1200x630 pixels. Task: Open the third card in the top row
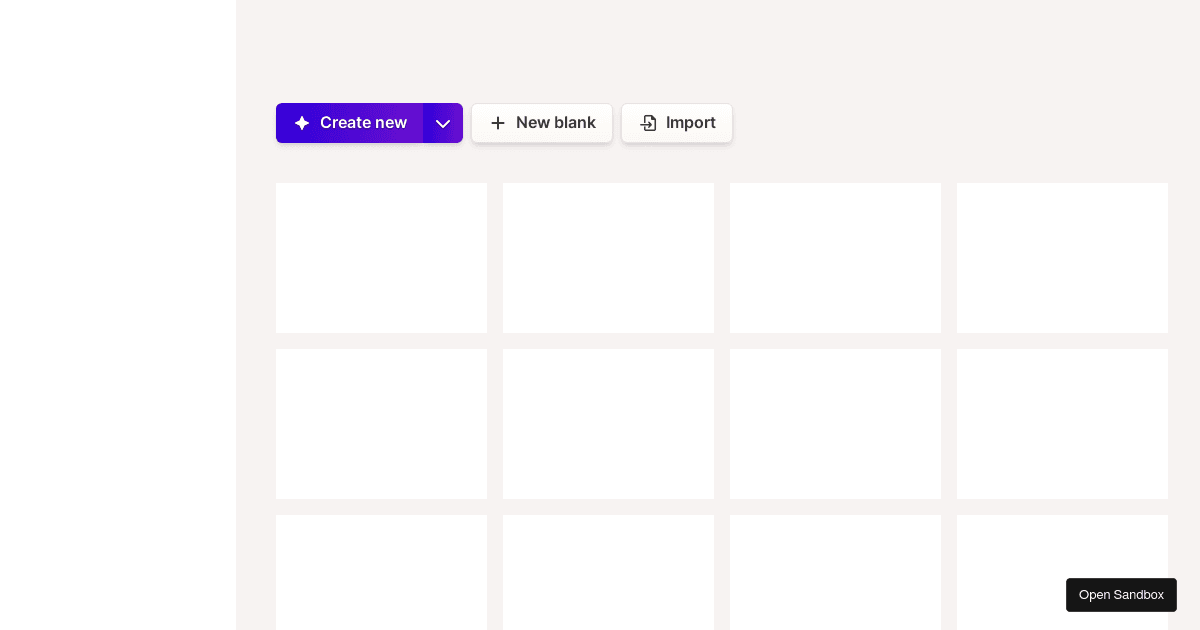coord(835,258)
